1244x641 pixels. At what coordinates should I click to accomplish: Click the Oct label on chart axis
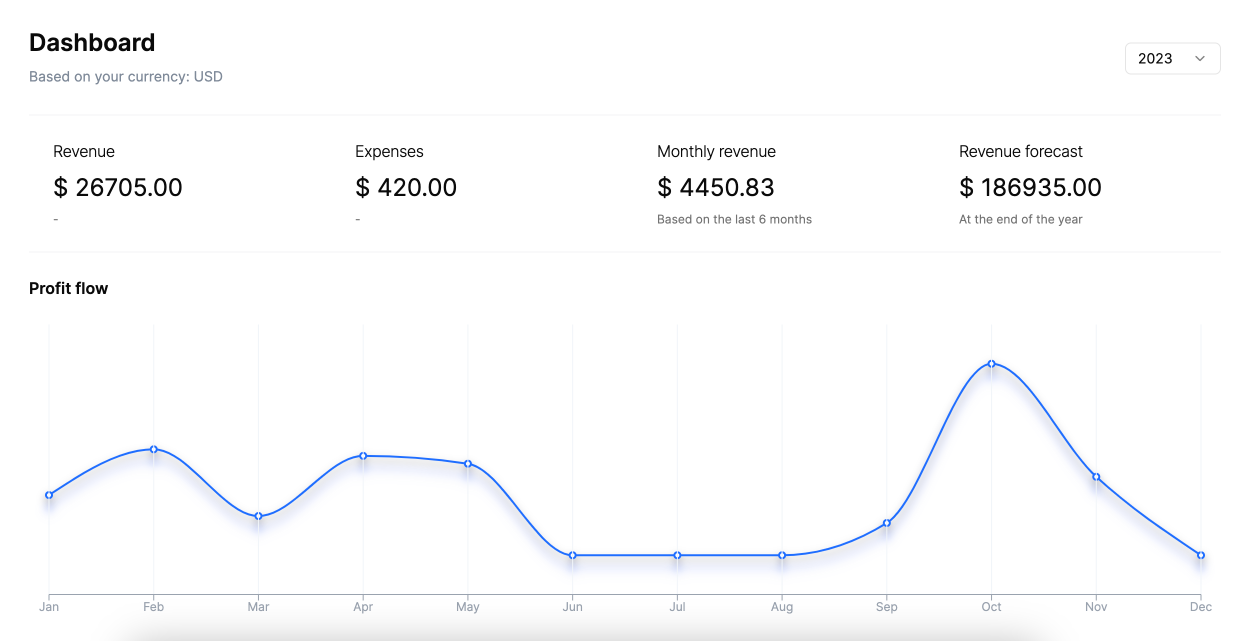tap(991, 607)
